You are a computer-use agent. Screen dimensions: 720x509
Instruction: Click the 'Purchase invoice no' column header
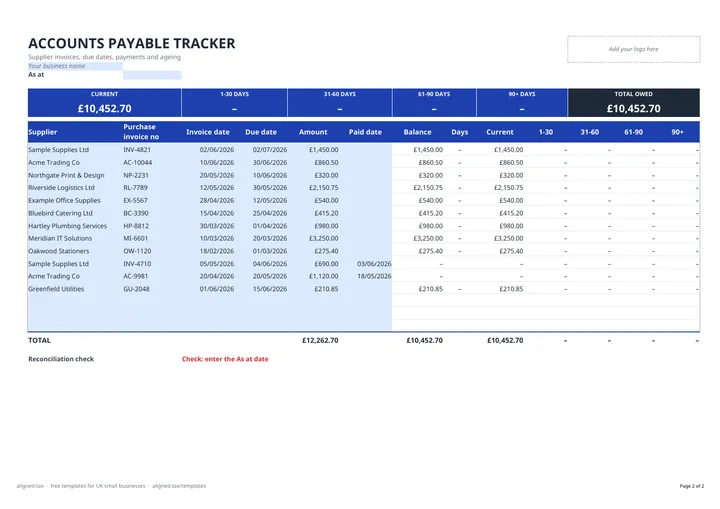tap(141, 132)
